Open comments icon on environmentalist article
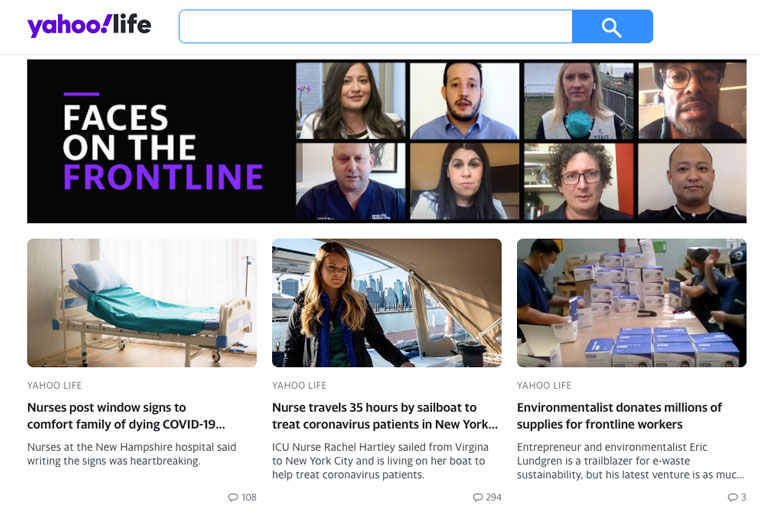The height and width of the screenshot is (514, 760). click(732, 497)
